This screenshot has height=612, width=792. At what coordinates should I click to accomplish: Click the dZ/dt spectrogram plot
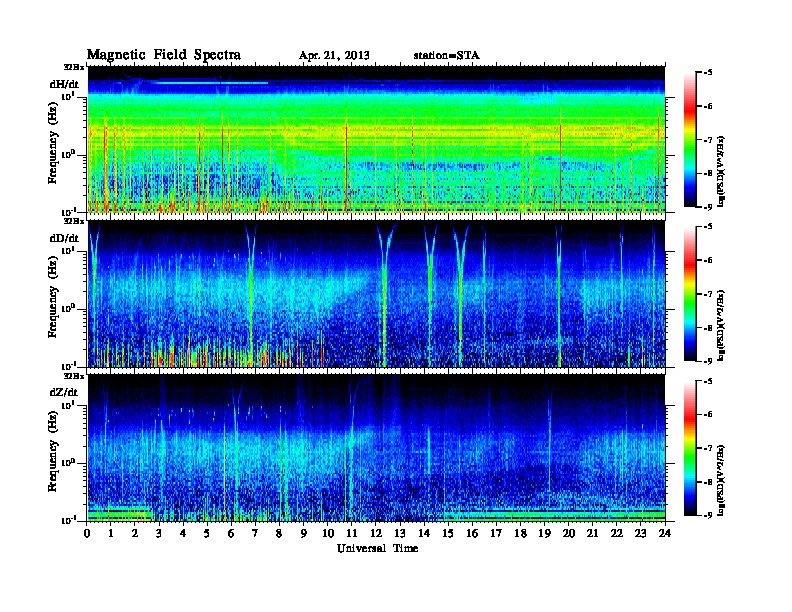376,448
